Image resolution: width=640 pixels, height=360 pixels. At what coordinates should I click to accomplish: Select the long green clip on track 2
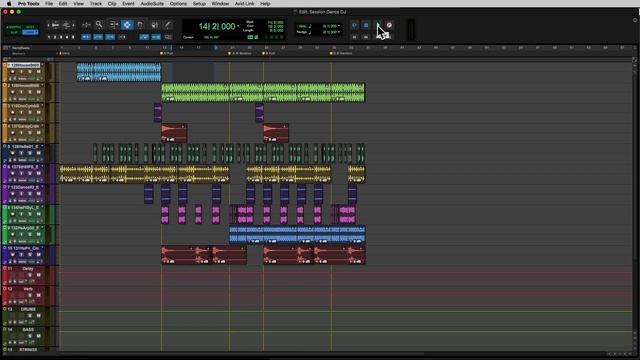point(263,92)
